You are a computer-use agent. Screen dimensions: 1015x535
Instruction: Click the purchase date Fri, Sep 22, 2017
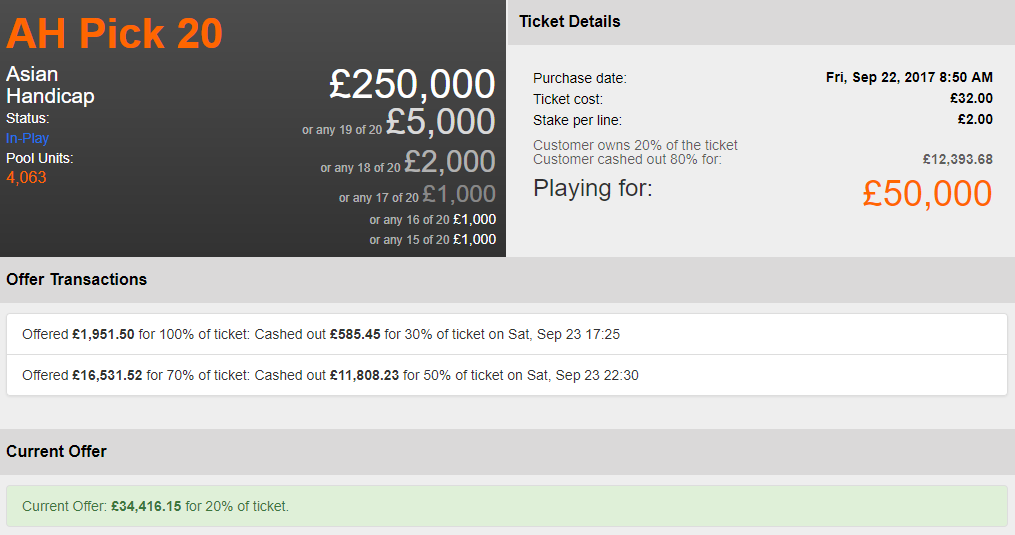point(909,78)
